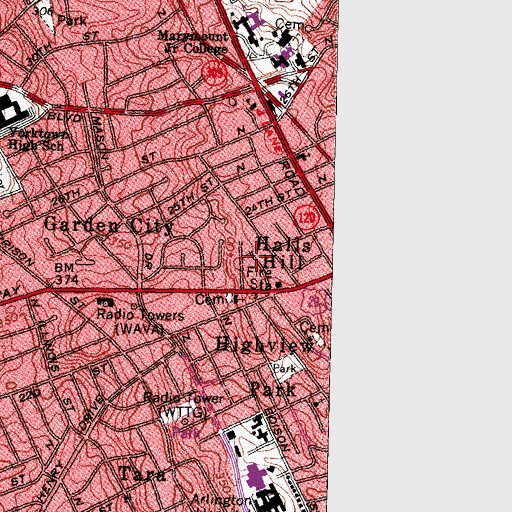Click the 30TH street label
Image resolution: width=512 pixels, height=512 pixels.
[x=39, y=54]
